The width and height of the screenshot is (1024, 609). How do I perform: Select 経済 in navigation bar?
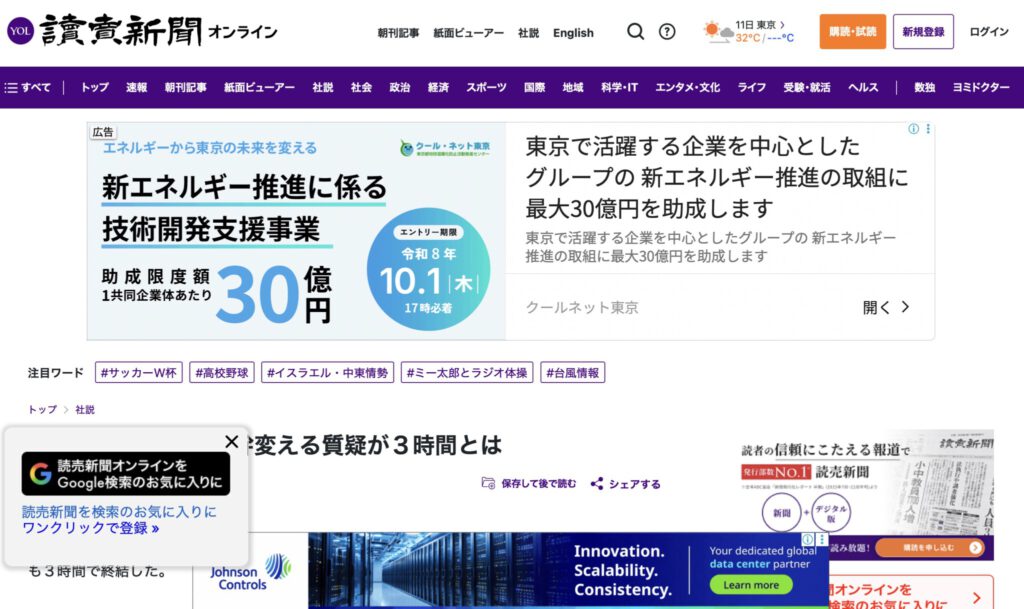(x=438, y=87)
